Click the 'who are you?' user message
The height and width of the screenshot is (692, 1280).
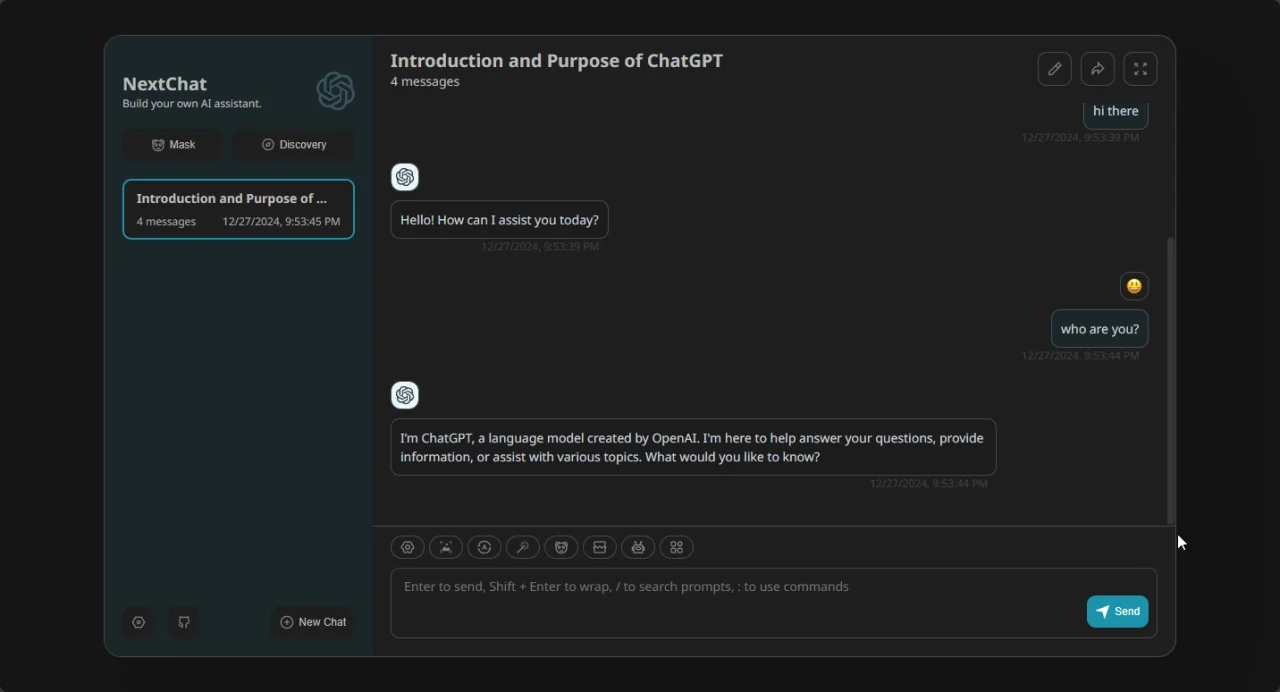pyautogui.click(x=1099, y=329)
